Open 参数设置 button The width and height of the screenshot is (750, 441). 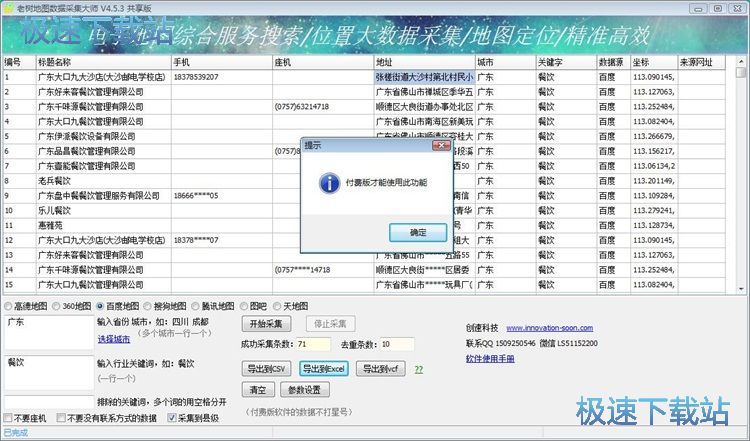pos(305,390)
